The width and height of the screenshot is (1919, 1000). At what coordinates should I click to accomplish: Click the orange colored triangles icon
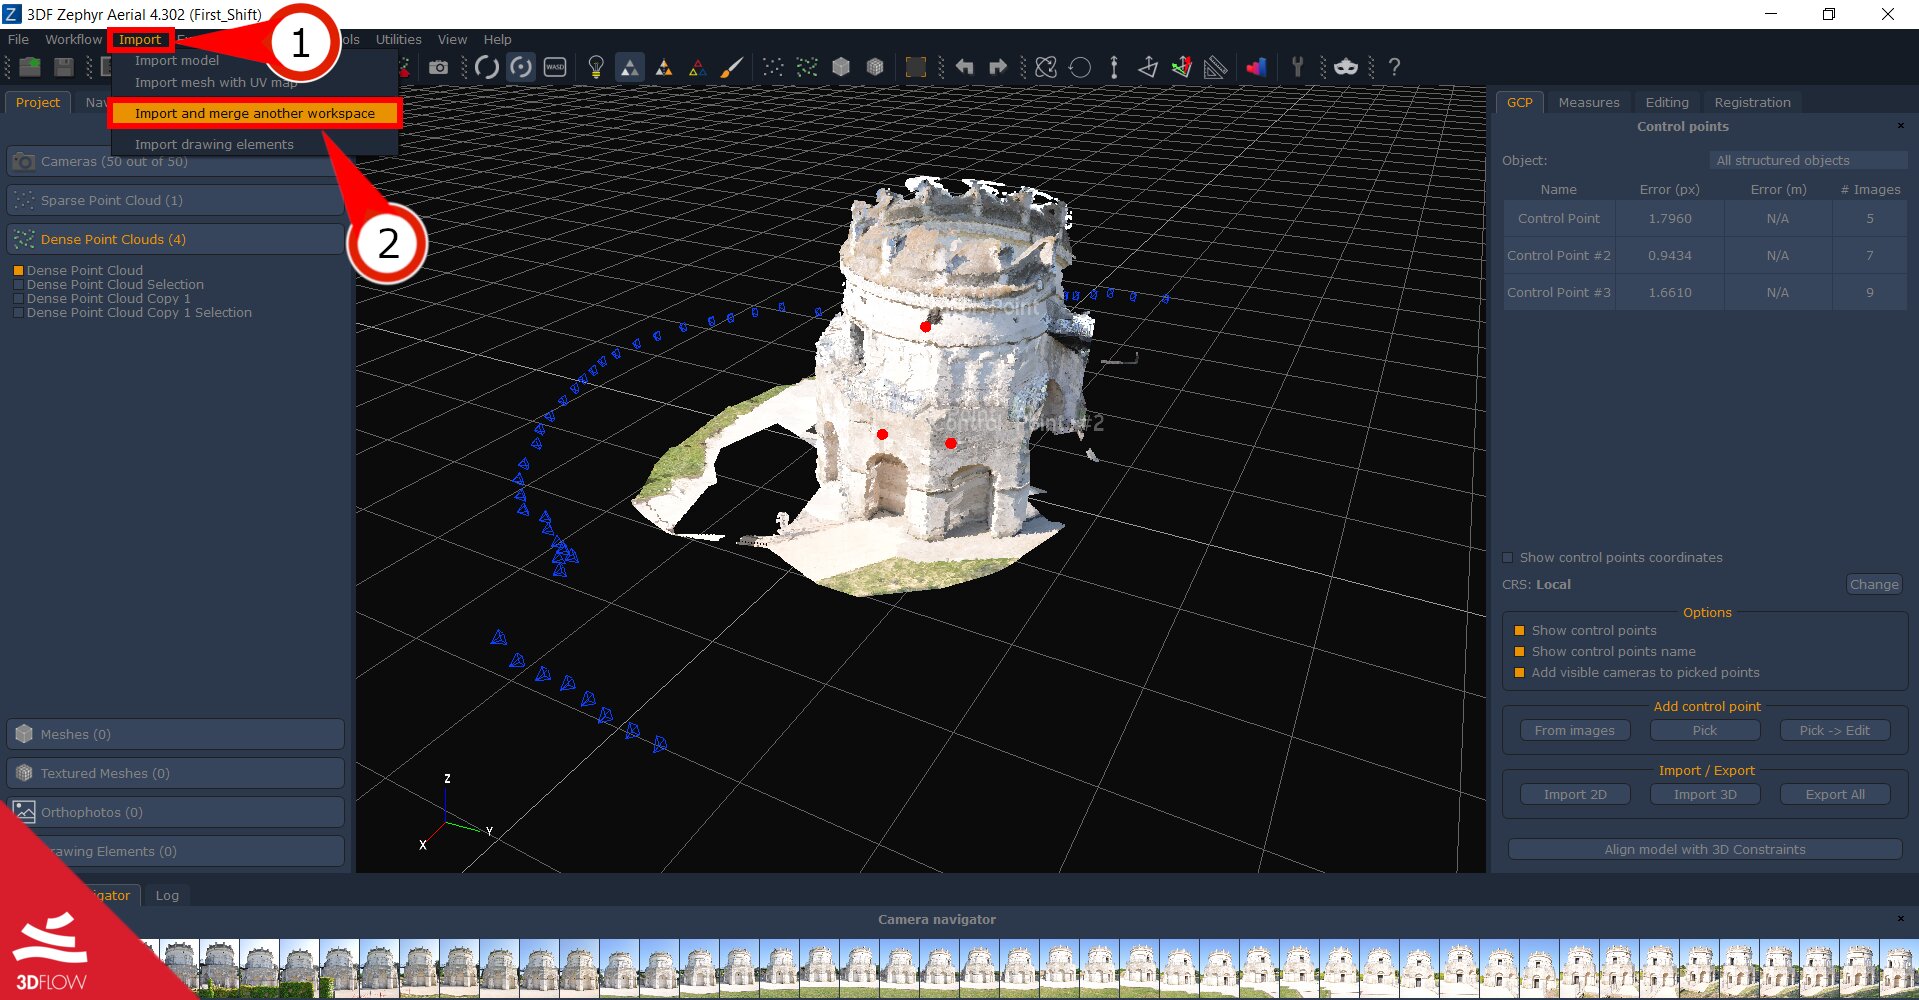[664, 67]
